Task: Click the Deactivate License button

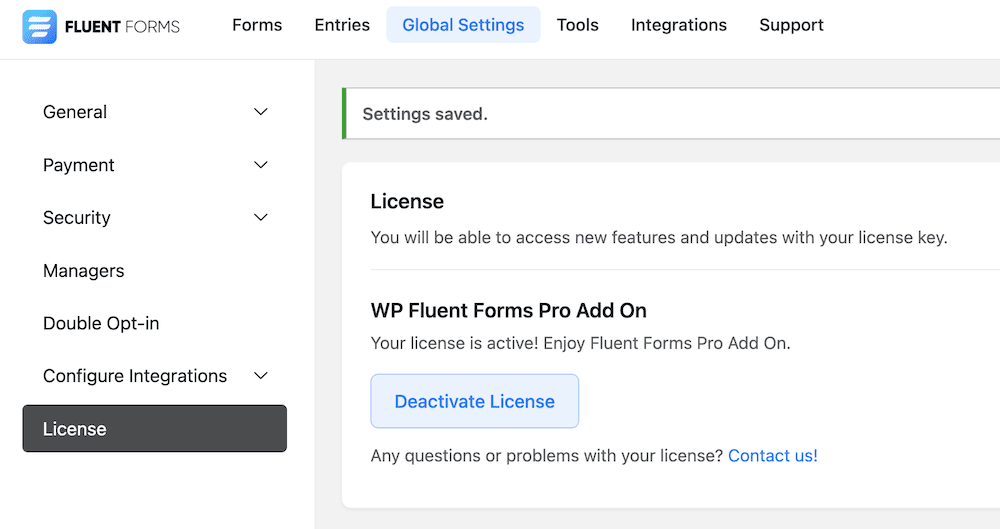Action: pos(474,401)
